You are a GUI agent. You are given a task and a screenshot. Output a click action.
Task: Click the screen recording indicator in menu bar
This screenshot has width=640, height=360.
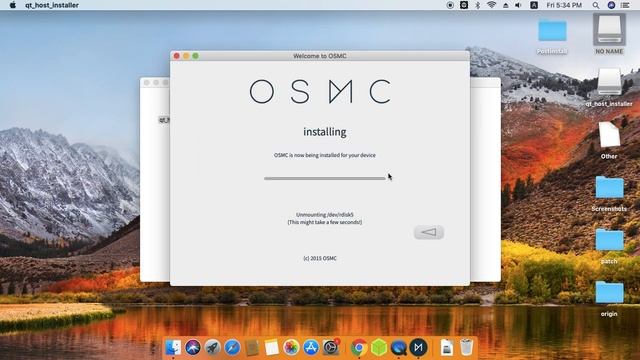coord(450,5)
